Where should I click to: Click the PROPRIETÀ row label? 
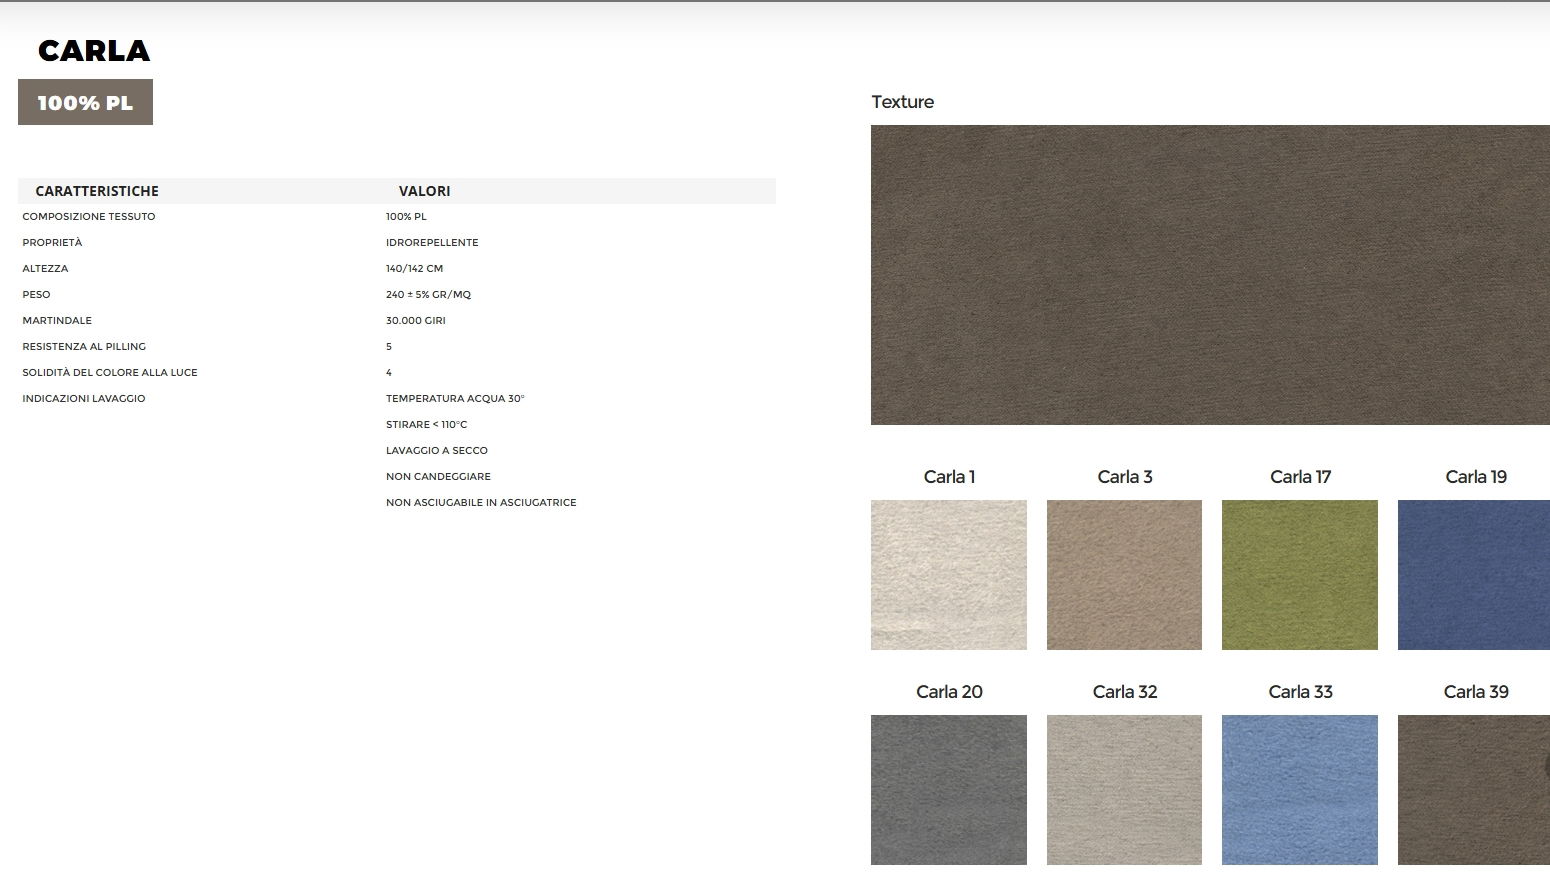(x=52, y=243)
